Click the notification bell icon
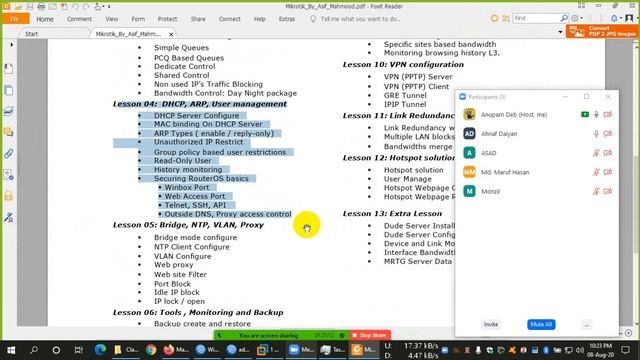Viewport: 640px width, 360px height. (614, 18)
